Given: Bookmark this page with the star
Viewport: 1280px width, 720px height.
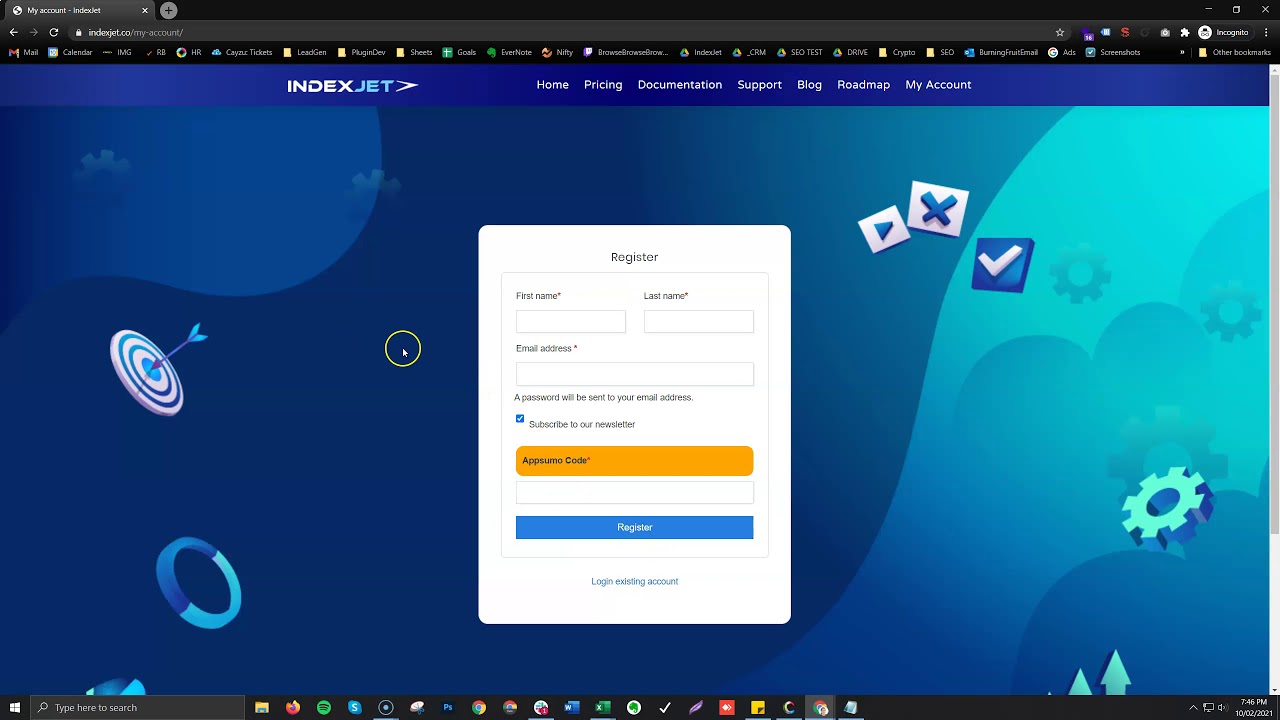Looking at the screenshot, I should click(x=1060, y=32).
